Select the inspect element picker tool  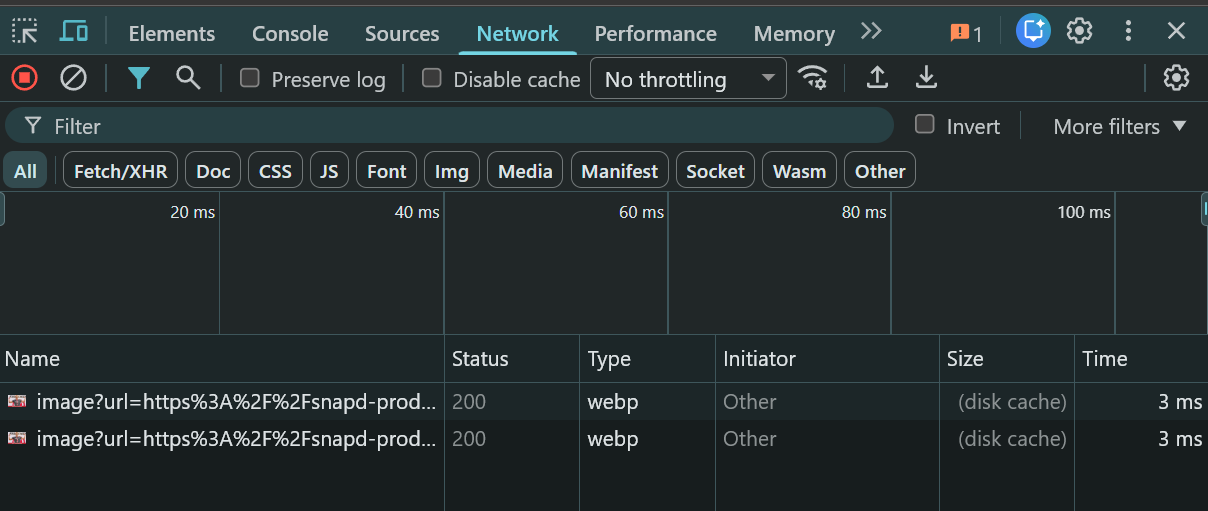(x=24, y=31)
